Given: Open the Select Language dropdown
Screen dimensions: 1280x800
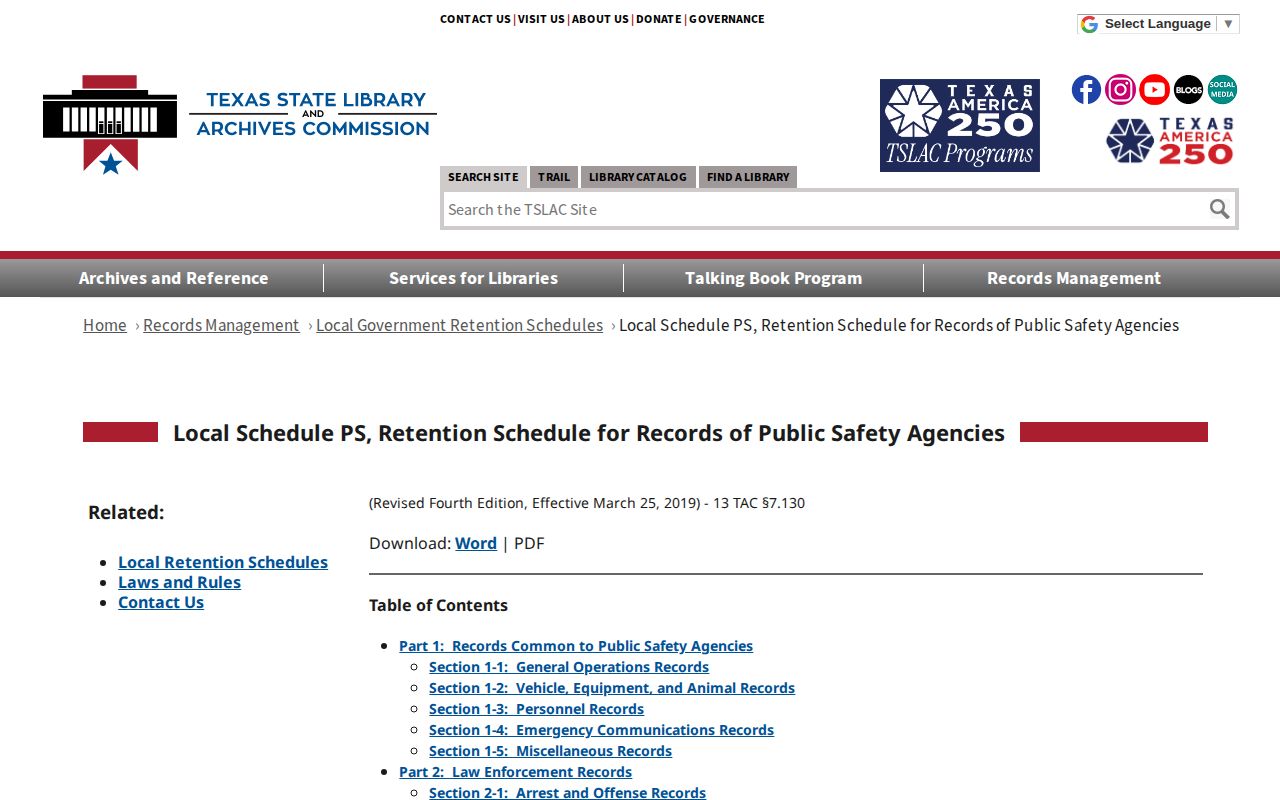Looking at the screenshot, I should [1158, 24].
